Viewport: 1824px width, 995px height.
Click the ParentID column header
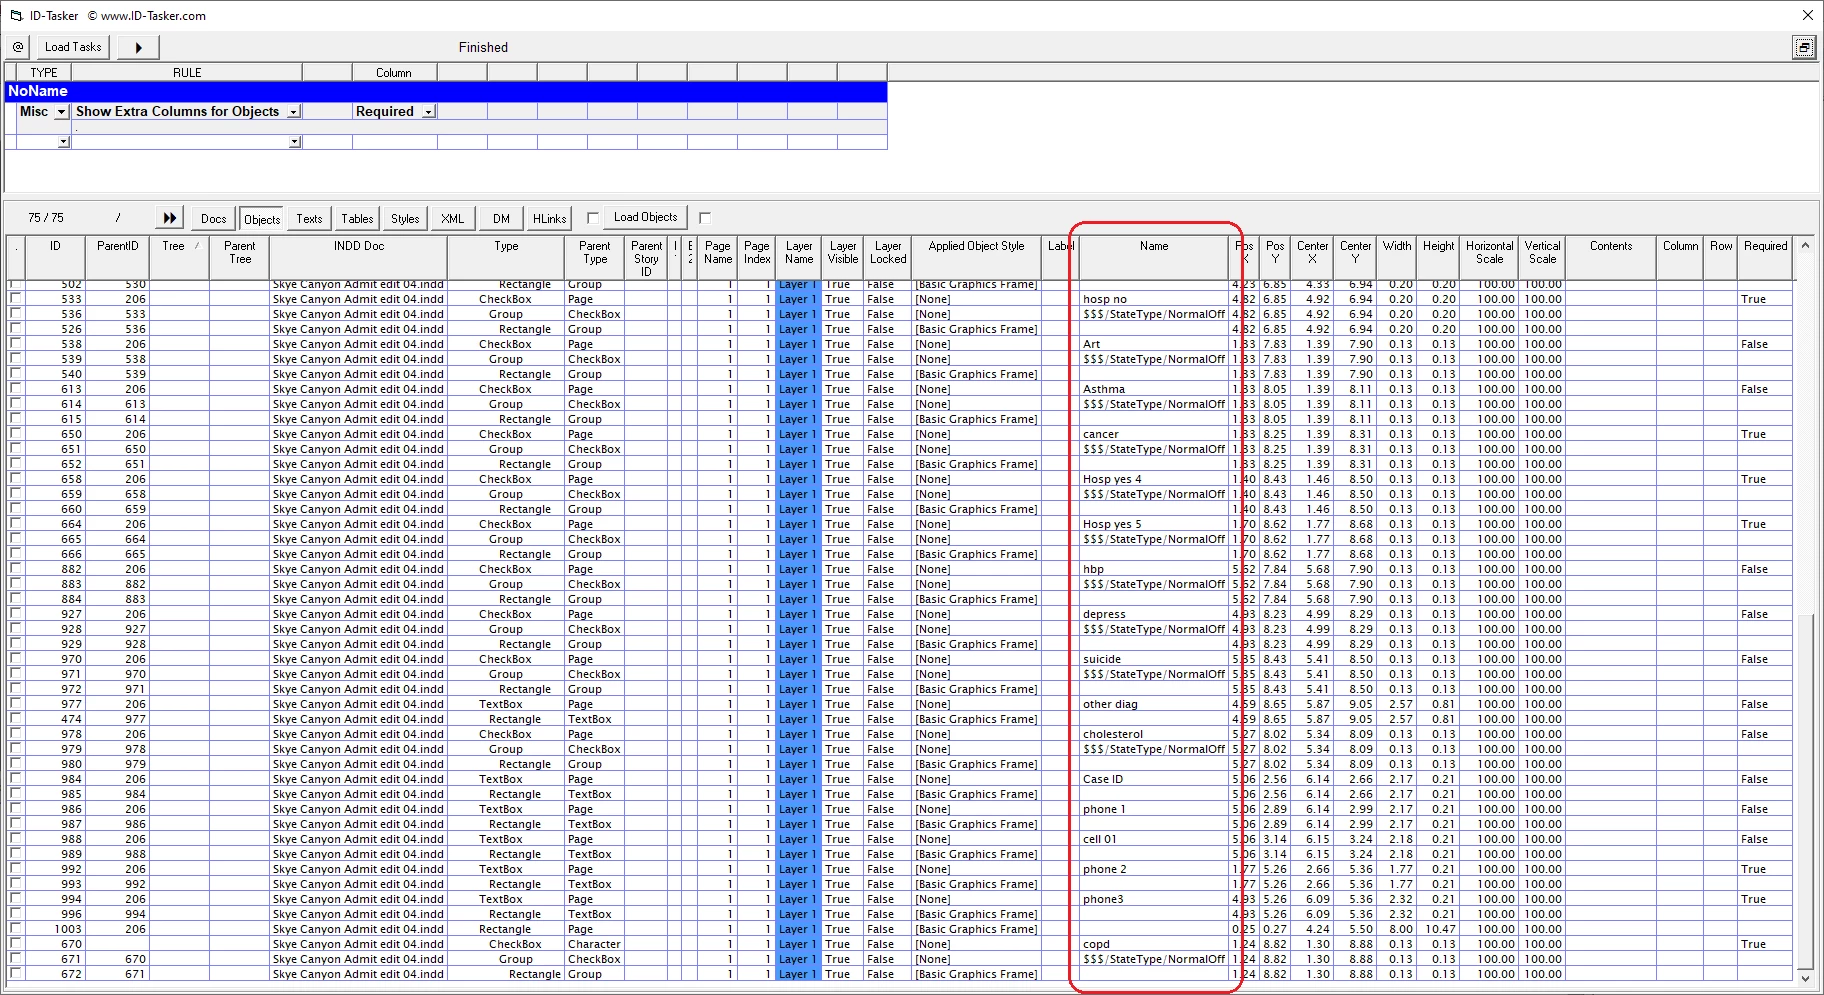pyautogui.click(x=118, y=258)
